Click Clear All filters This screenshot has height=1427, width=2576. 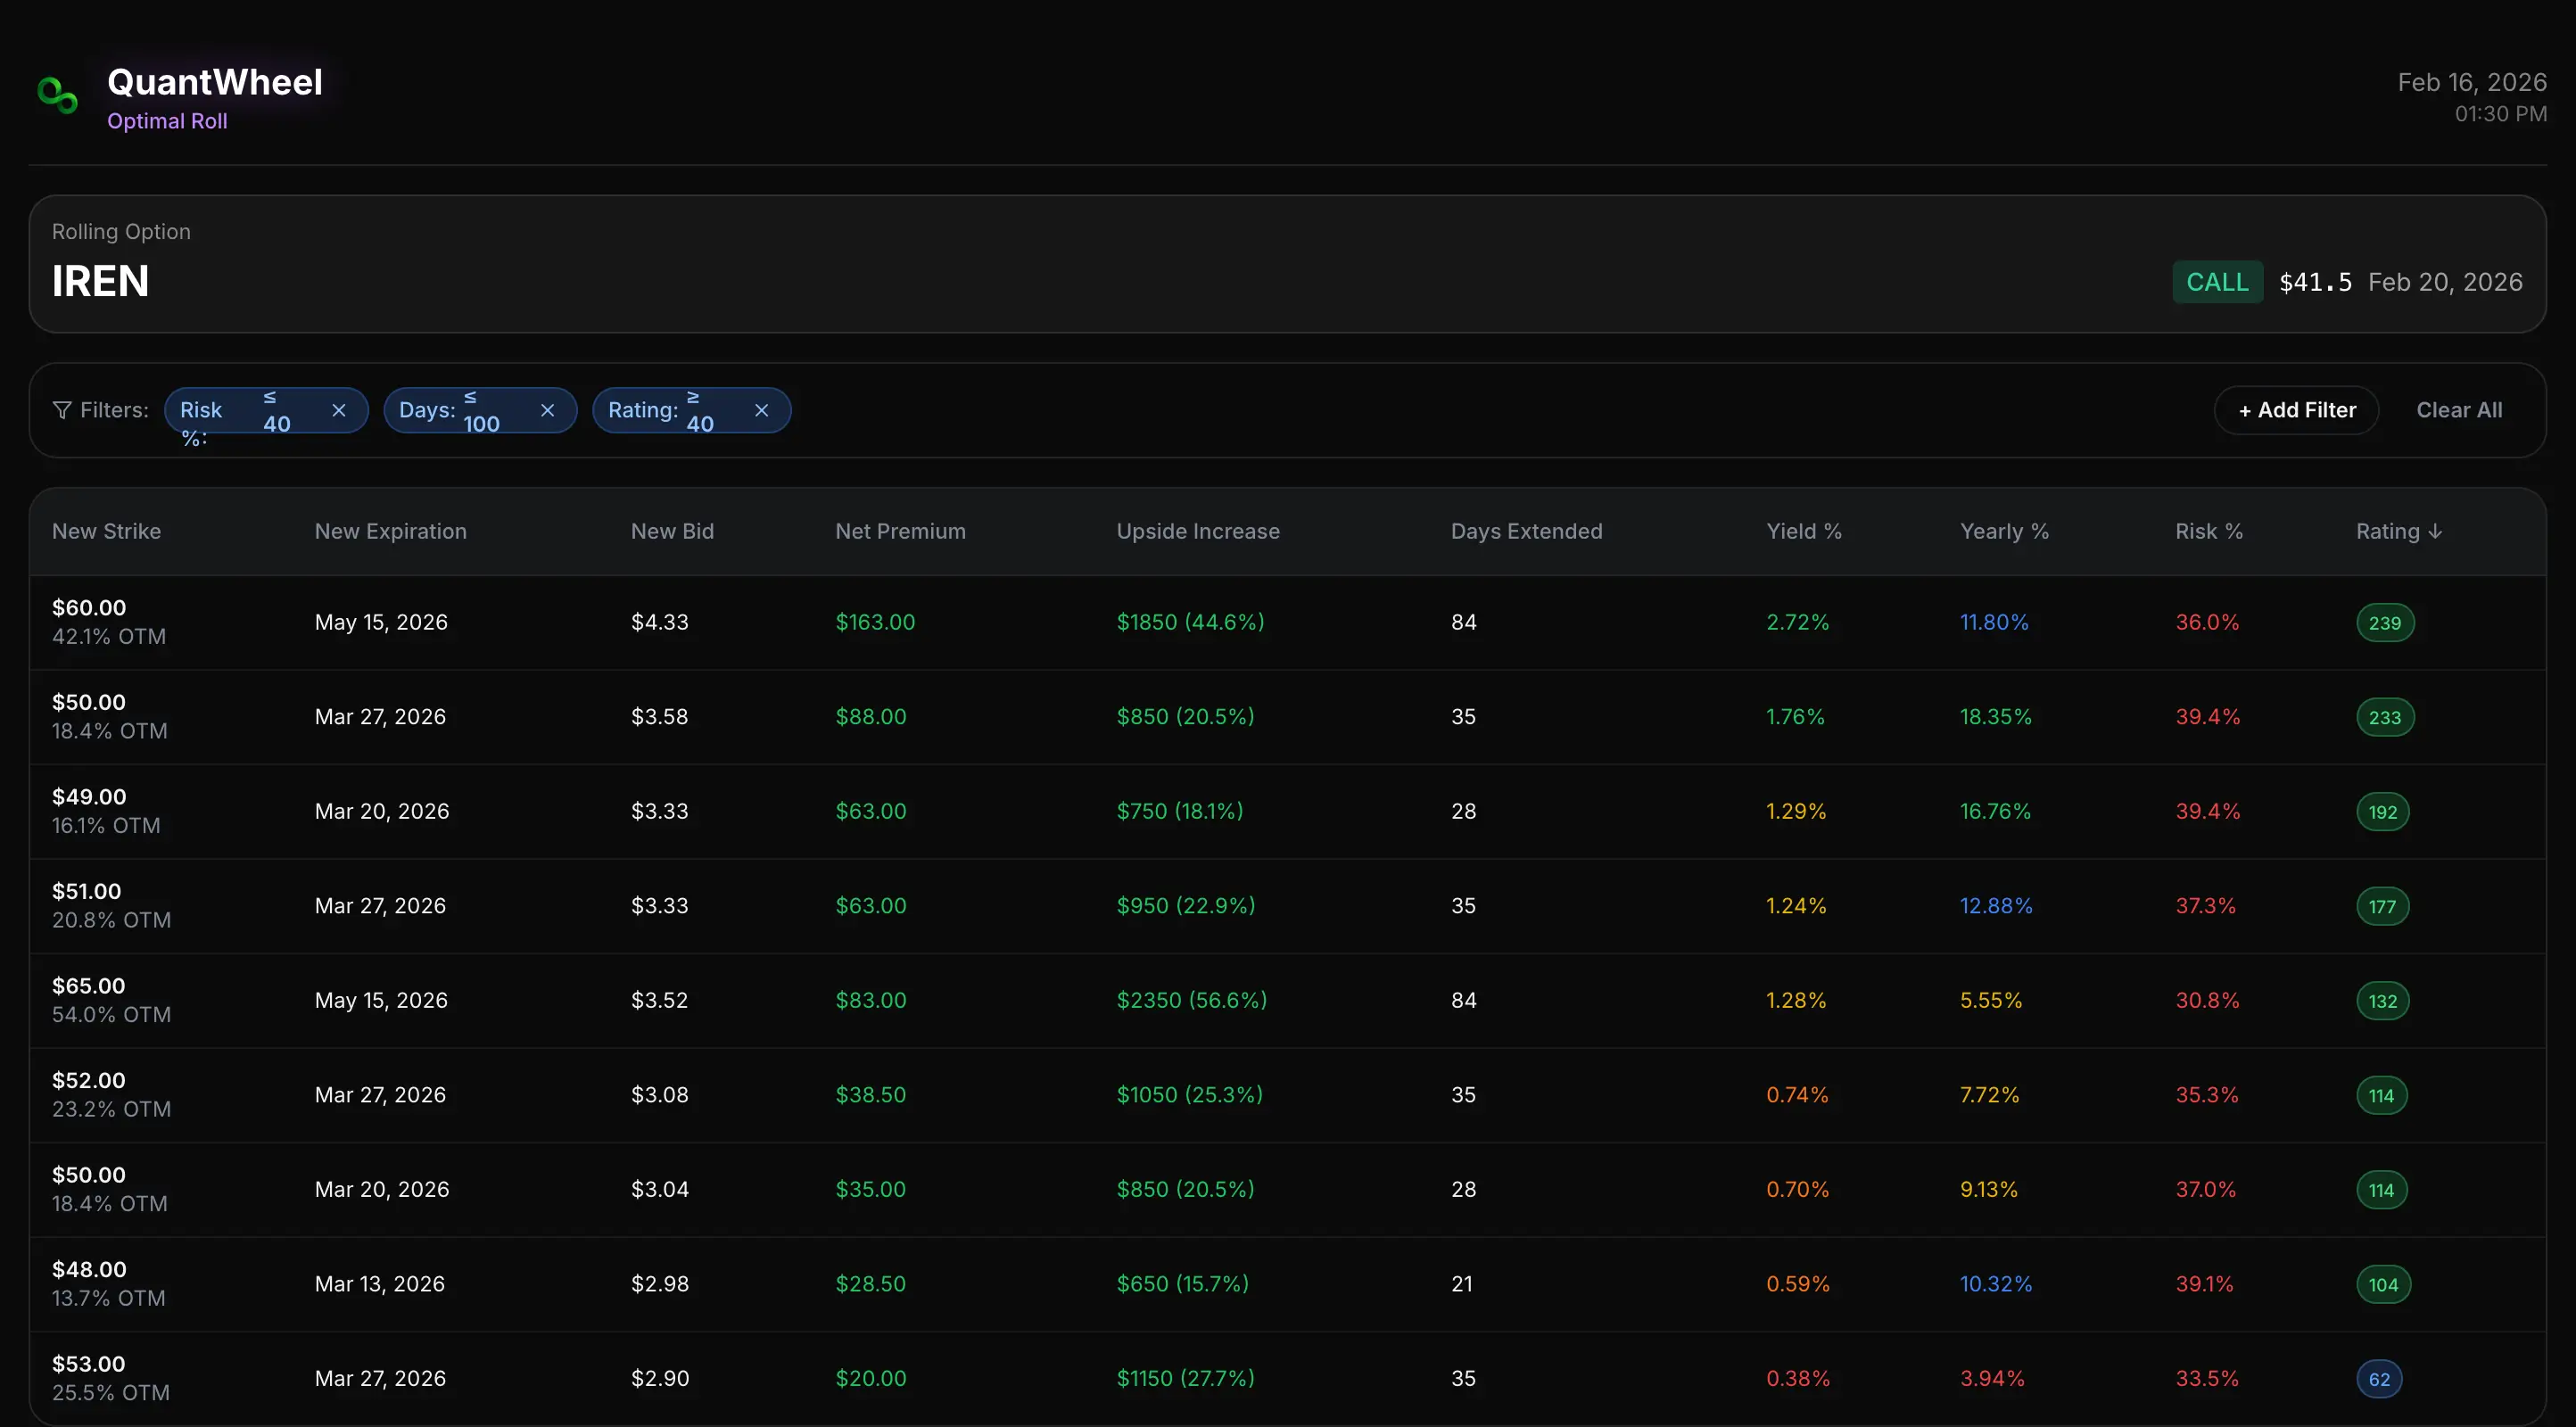[x=2459, y=410]
